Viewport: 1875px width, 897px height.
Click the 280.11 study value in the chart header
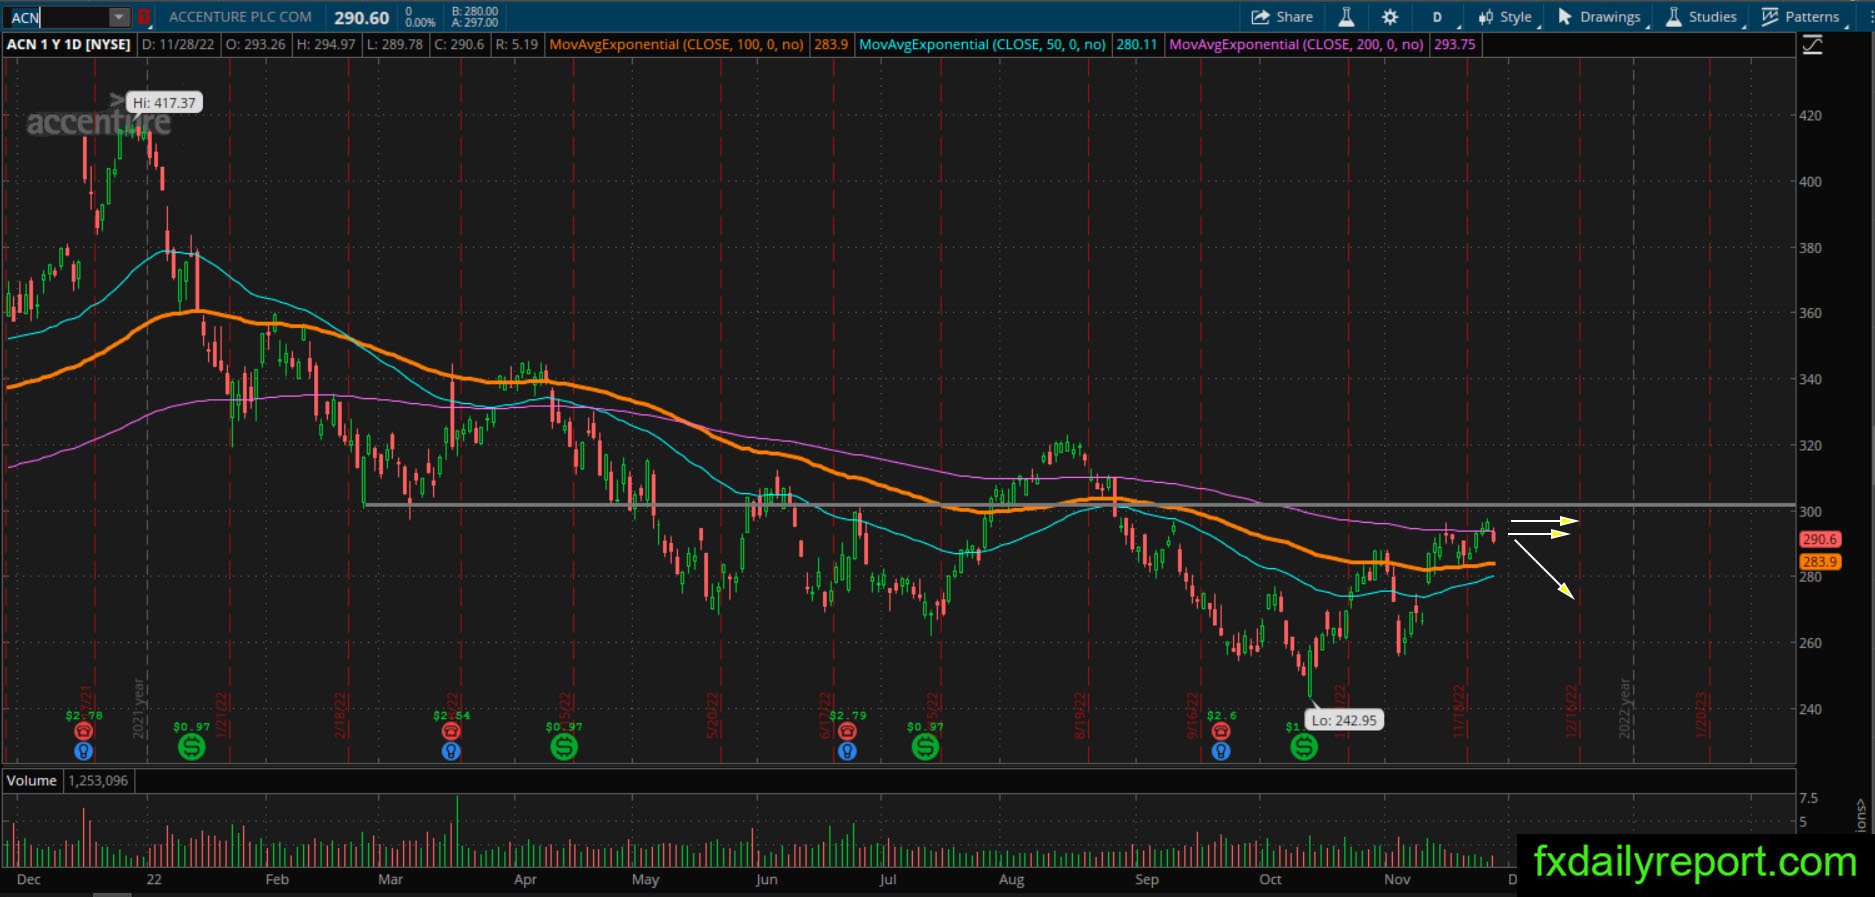1136,45
